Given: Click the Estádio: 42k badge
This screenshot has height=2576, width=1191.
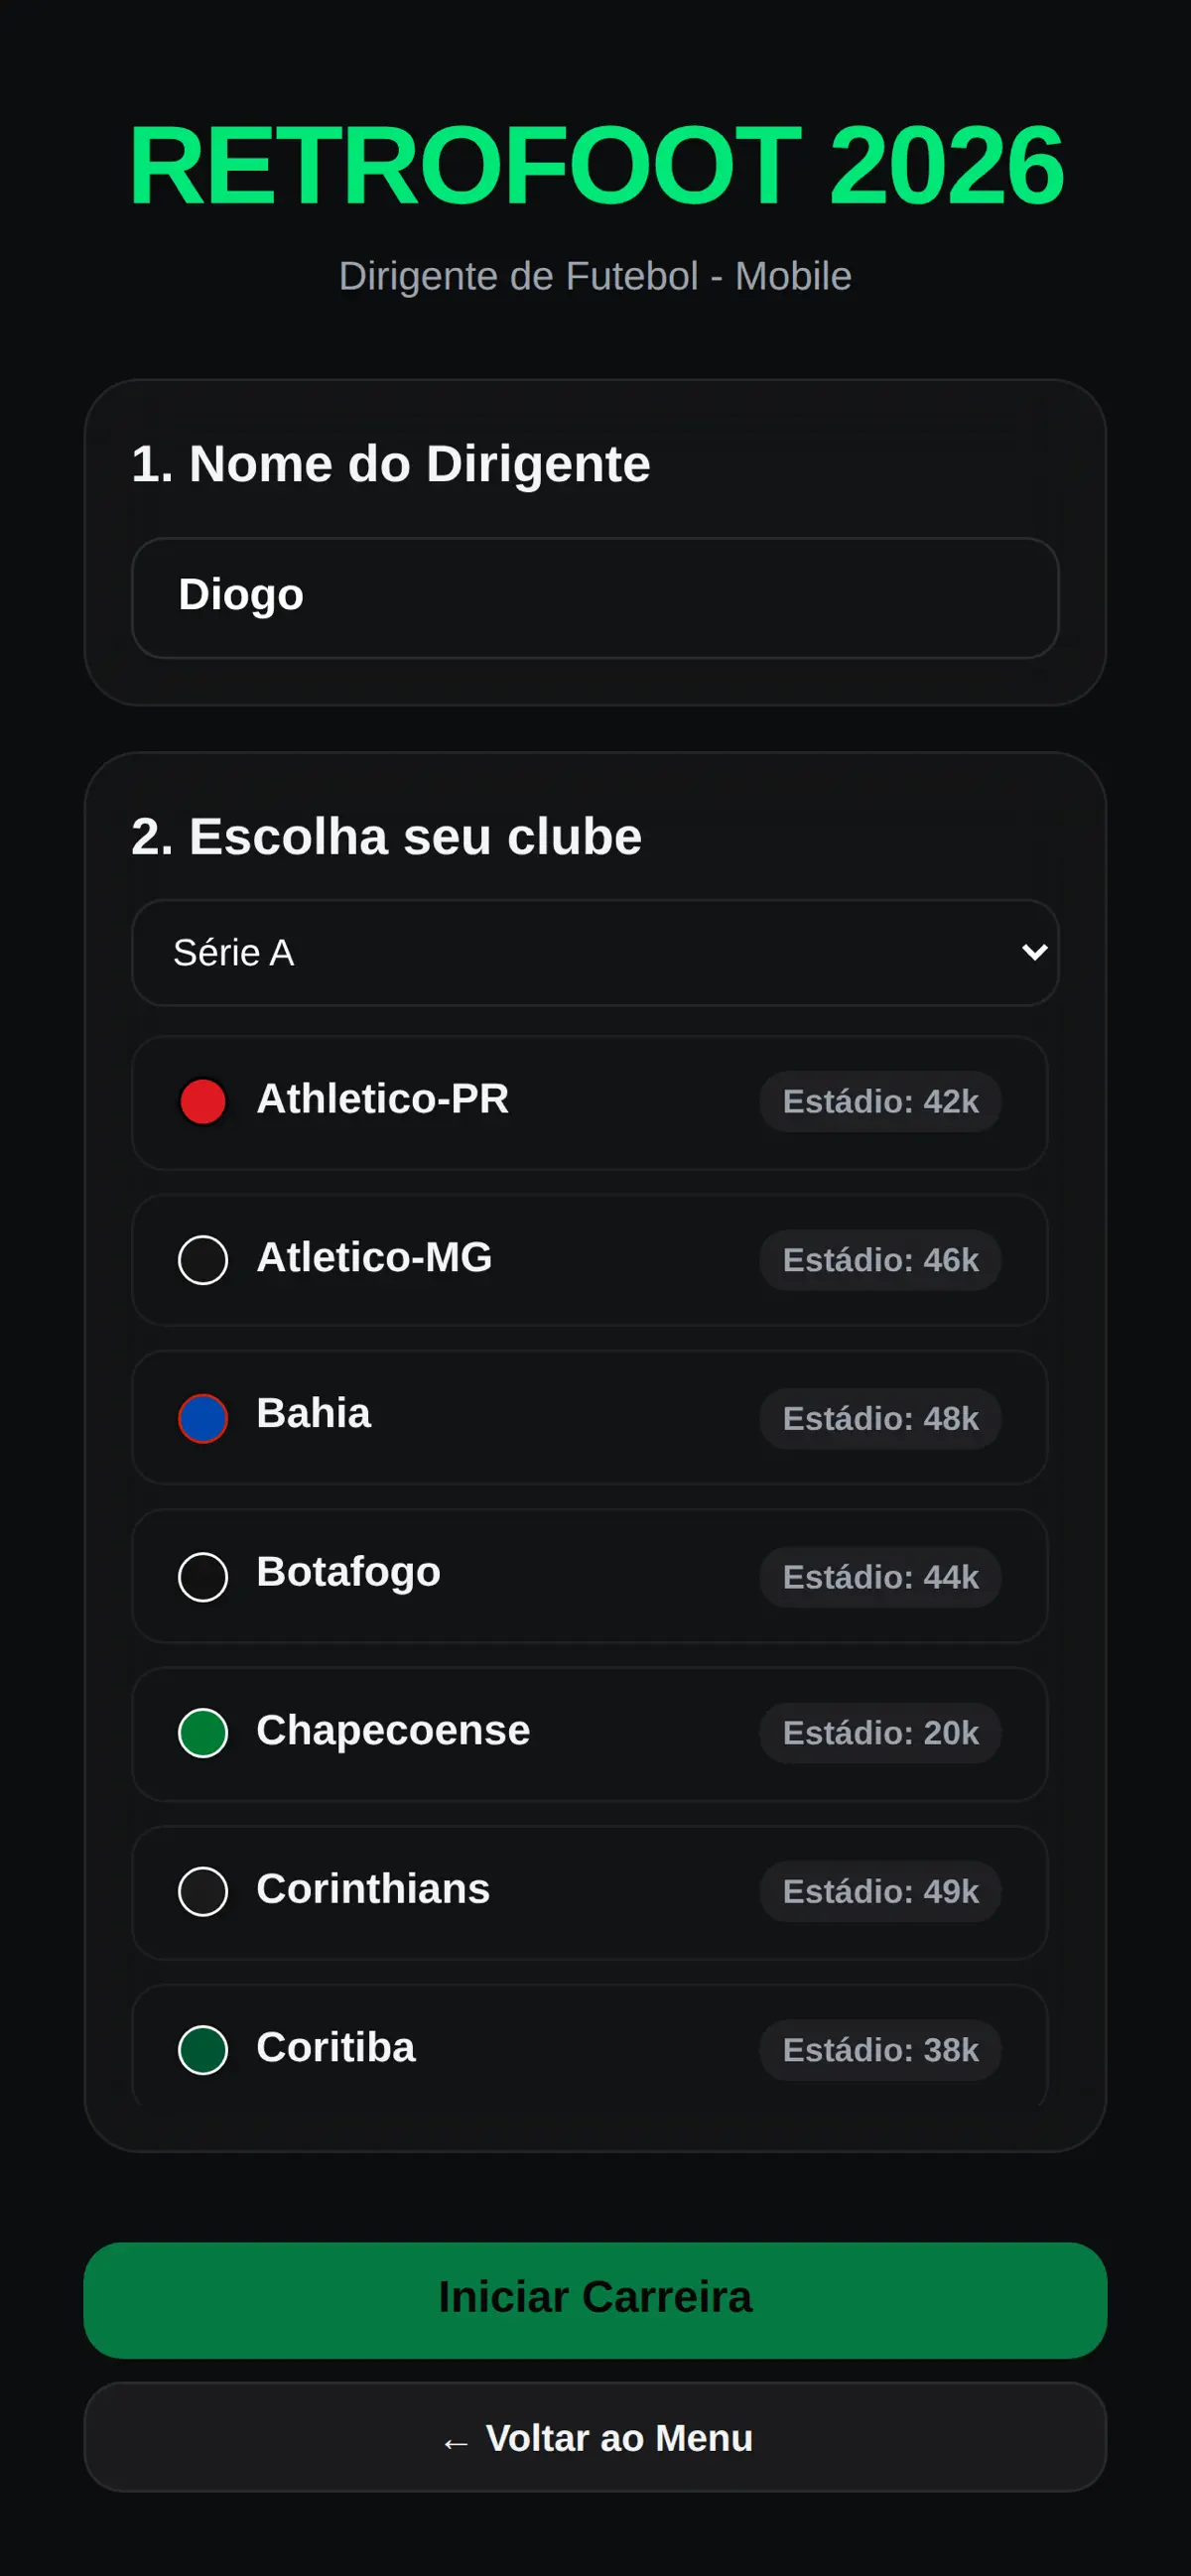Looking at the screenshot, I should [880, 1101].
